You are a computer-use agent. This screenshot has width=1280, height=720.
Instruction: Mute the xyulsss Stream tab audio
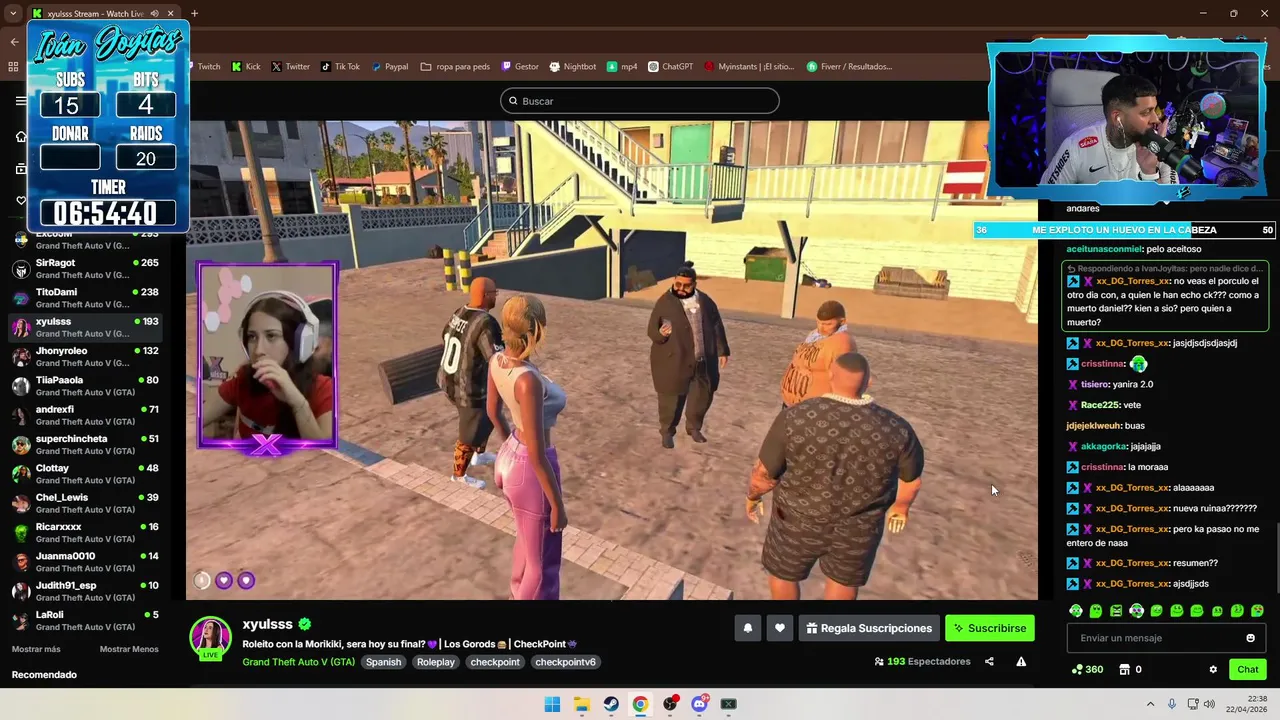(154, 13)
